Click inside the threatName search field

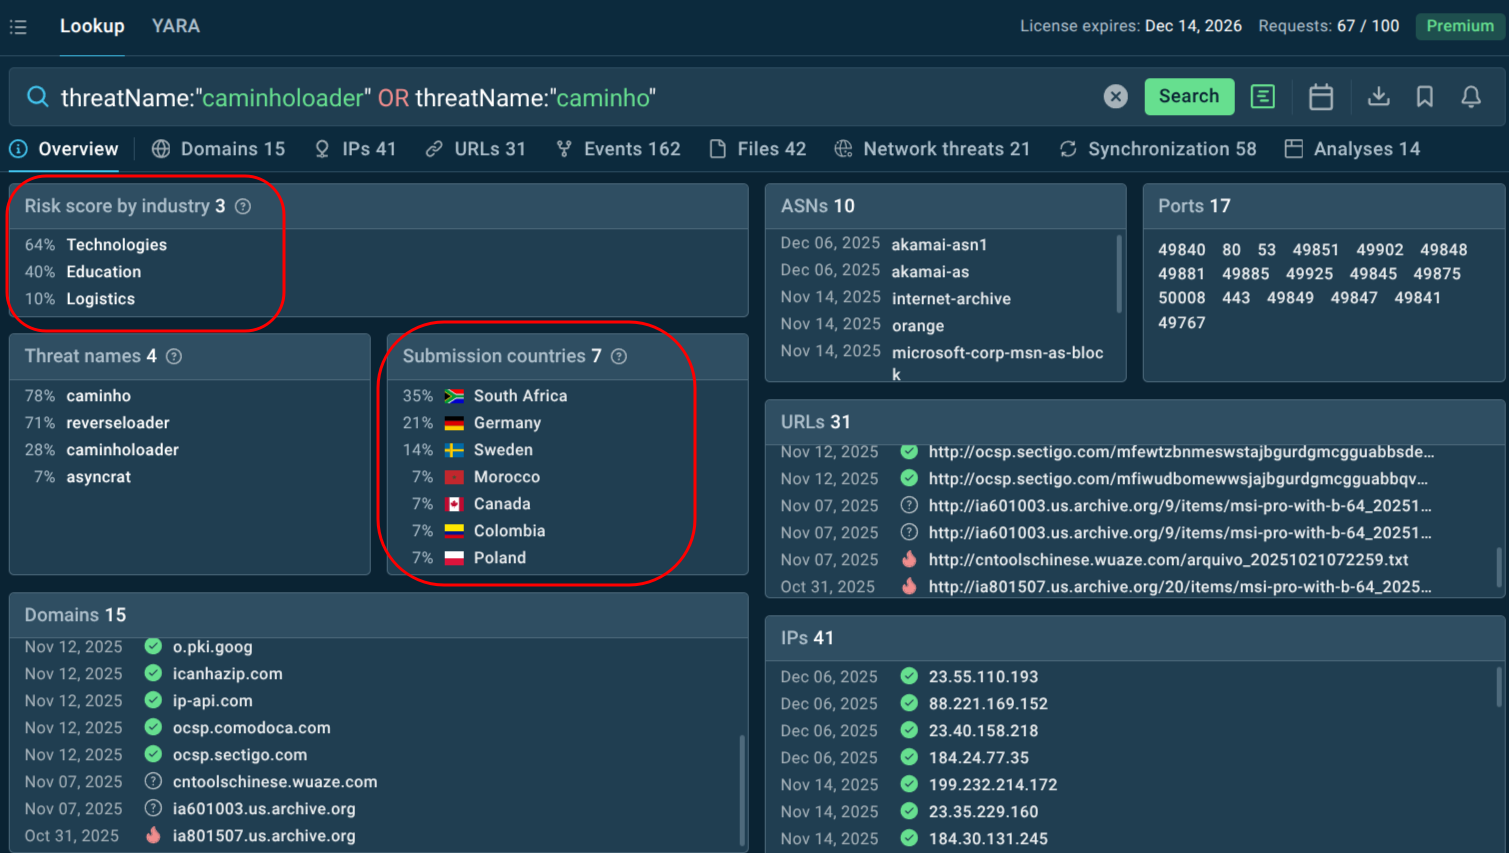click(400, 96)
